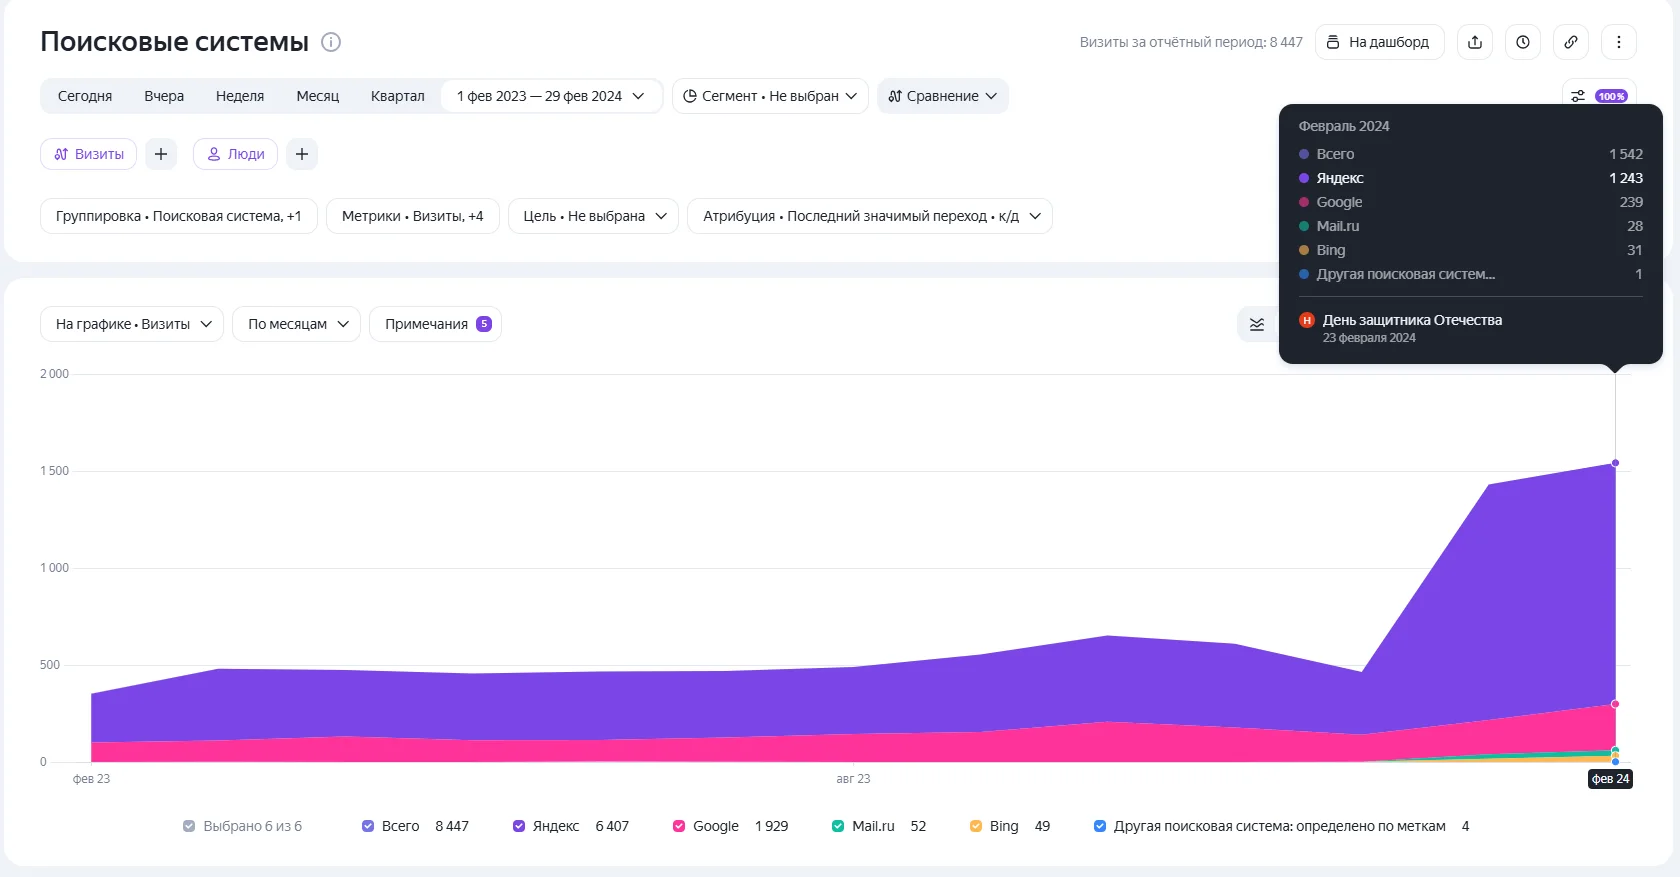Click the accuracy sliders icon with 100%

(1599, 96)
